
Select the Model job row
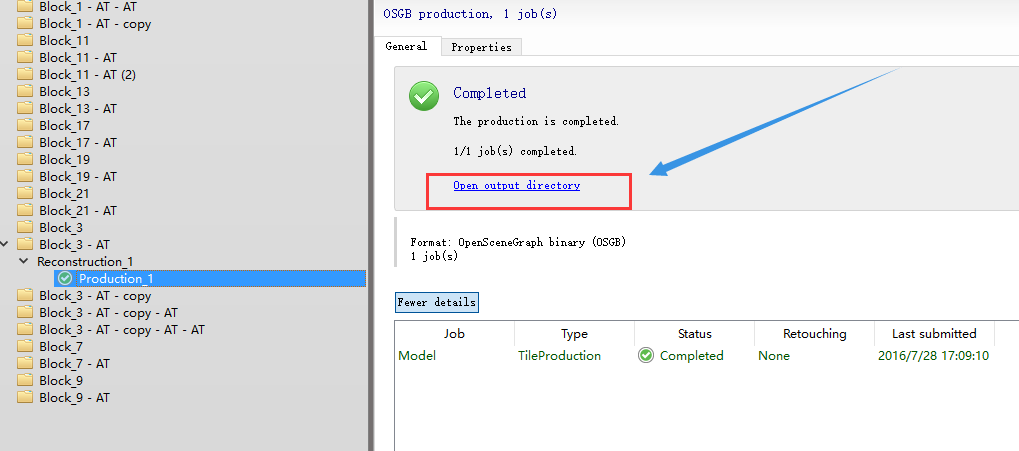[x=416, y=355]
